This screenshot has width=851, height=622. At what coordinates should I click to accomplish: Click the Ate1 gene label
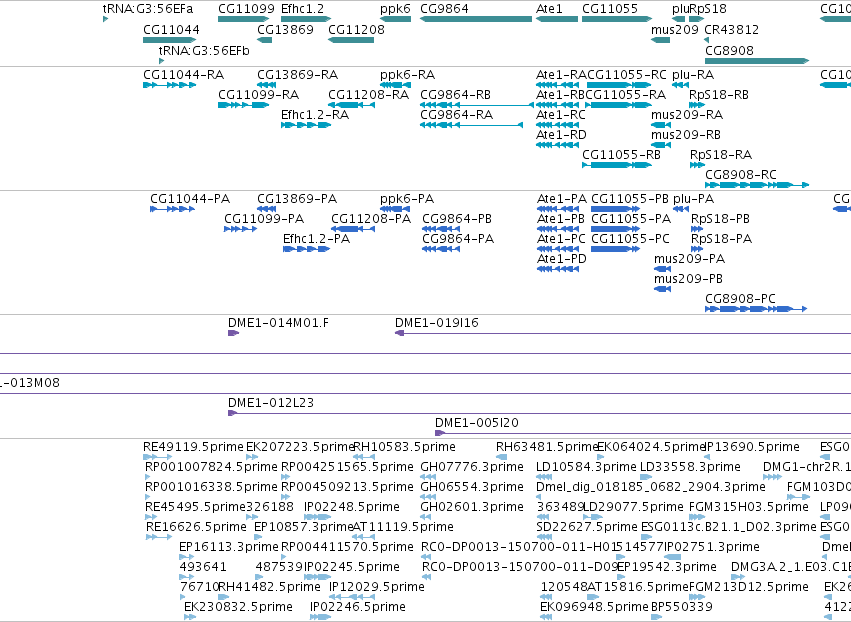tap(549, 9)
